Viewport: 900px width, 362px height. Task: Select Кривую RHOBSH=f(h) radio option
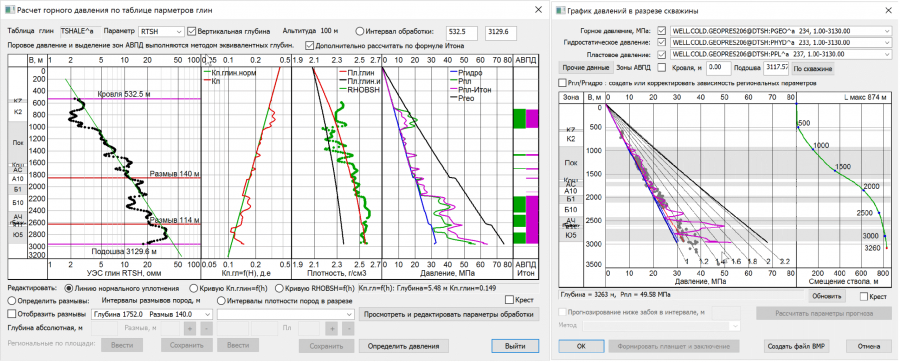click(280, 288)
